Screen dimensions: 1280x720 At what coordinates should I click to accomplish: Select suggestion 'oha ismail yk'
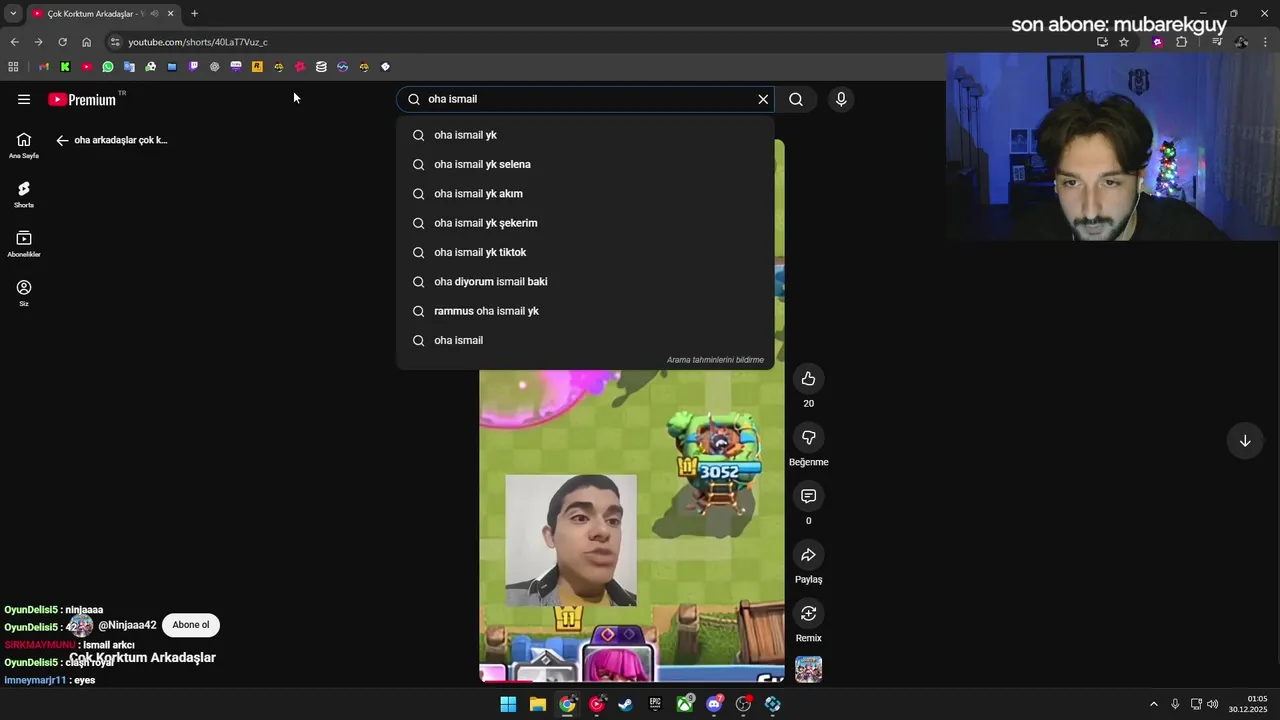coord(585,135)
